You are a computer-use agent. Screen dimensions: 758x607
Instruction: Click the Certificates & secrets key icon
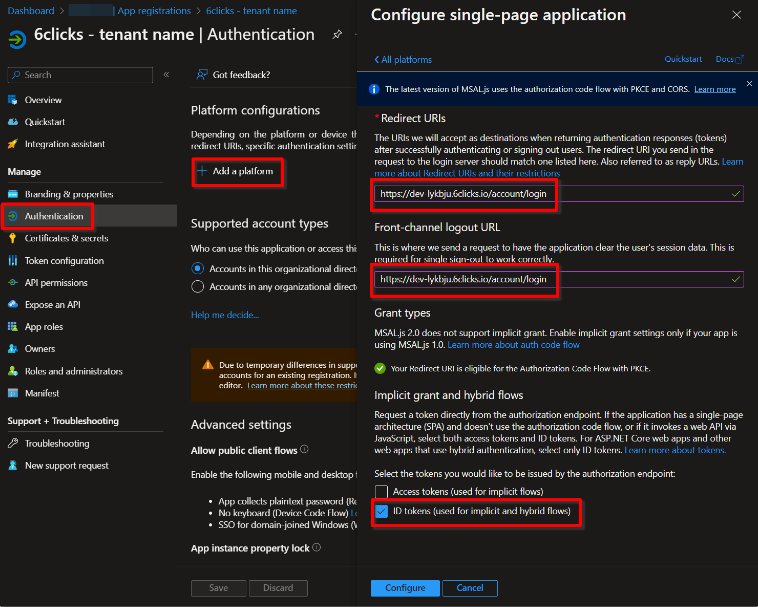tap(13, 238)
